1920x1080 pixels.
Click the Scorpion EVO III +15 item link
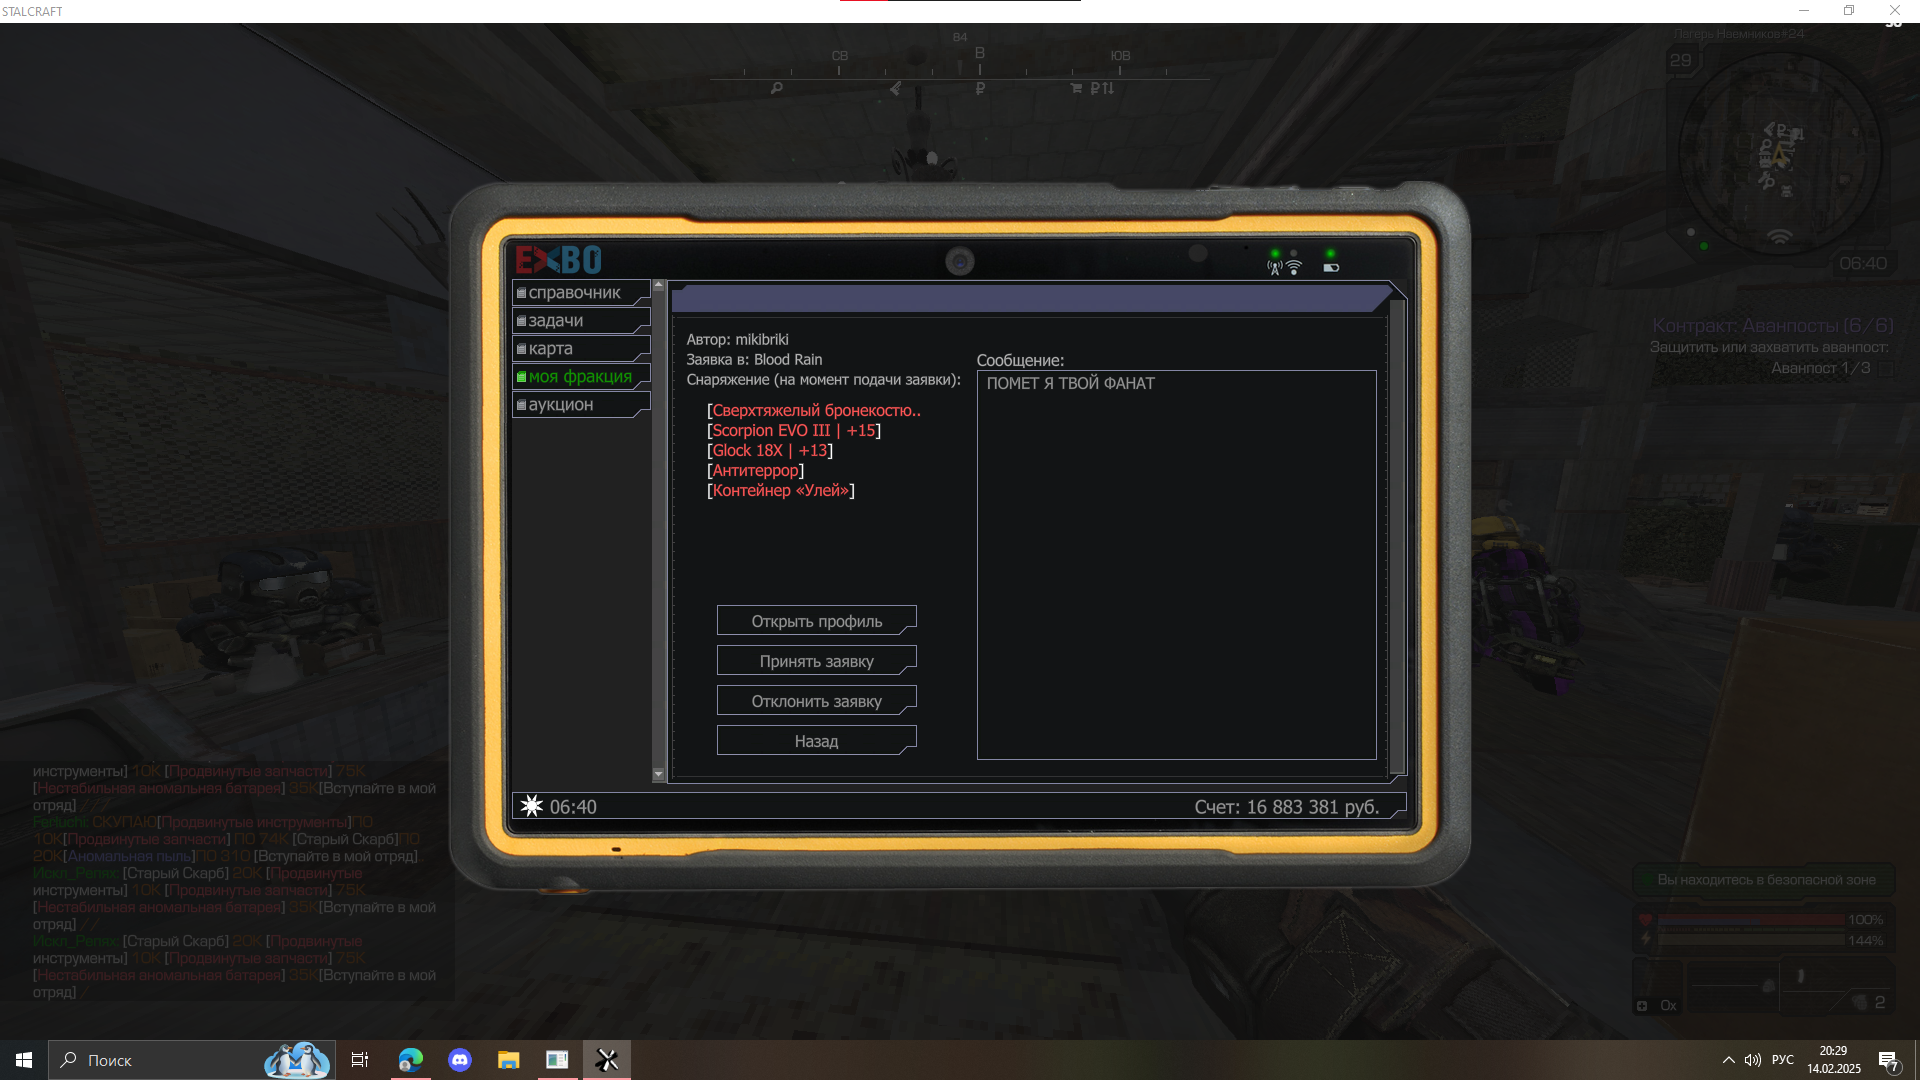click(x=794, y=431)
